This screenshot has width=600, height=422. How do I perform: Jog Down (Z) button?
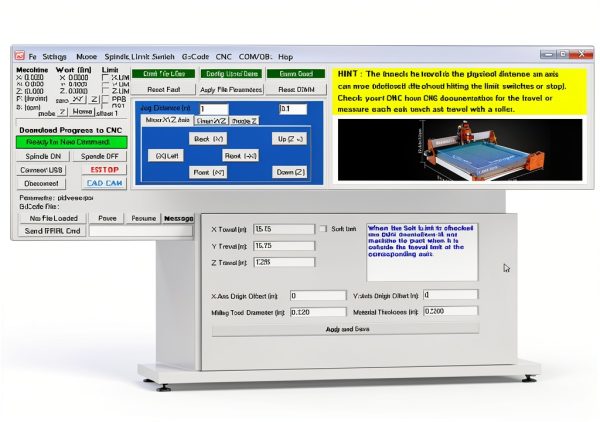(x=290, y=172)
